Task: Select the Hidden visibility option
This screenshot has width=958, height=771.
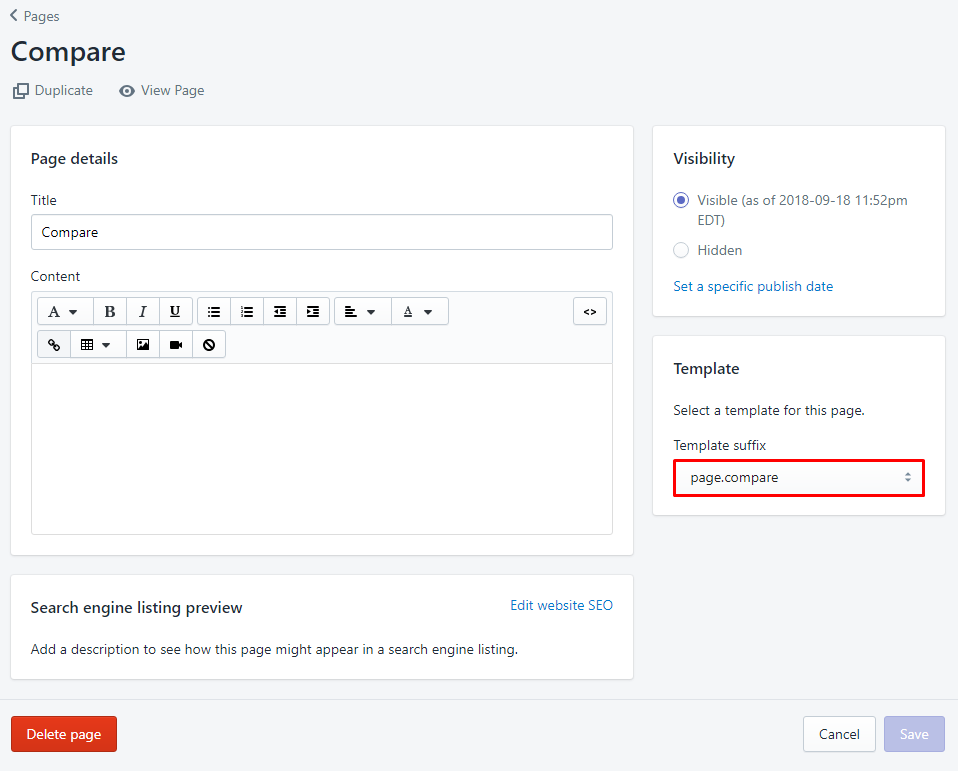Action: coord(681,250)
